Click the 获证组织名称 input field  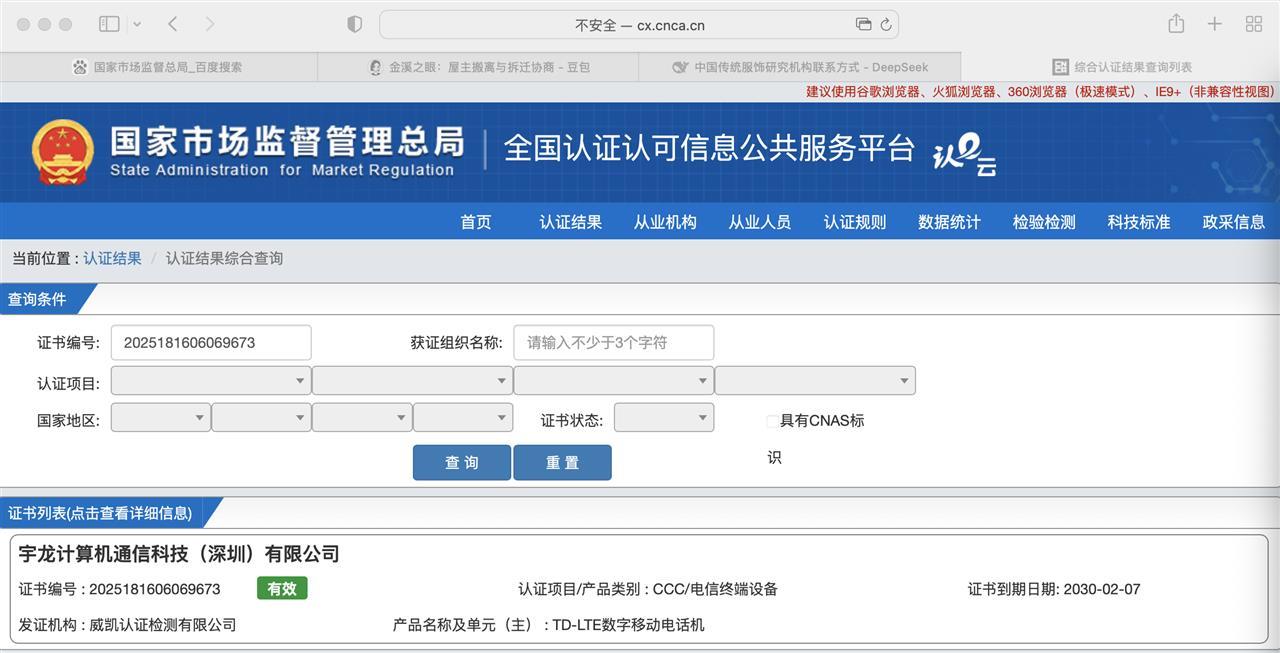613,343
